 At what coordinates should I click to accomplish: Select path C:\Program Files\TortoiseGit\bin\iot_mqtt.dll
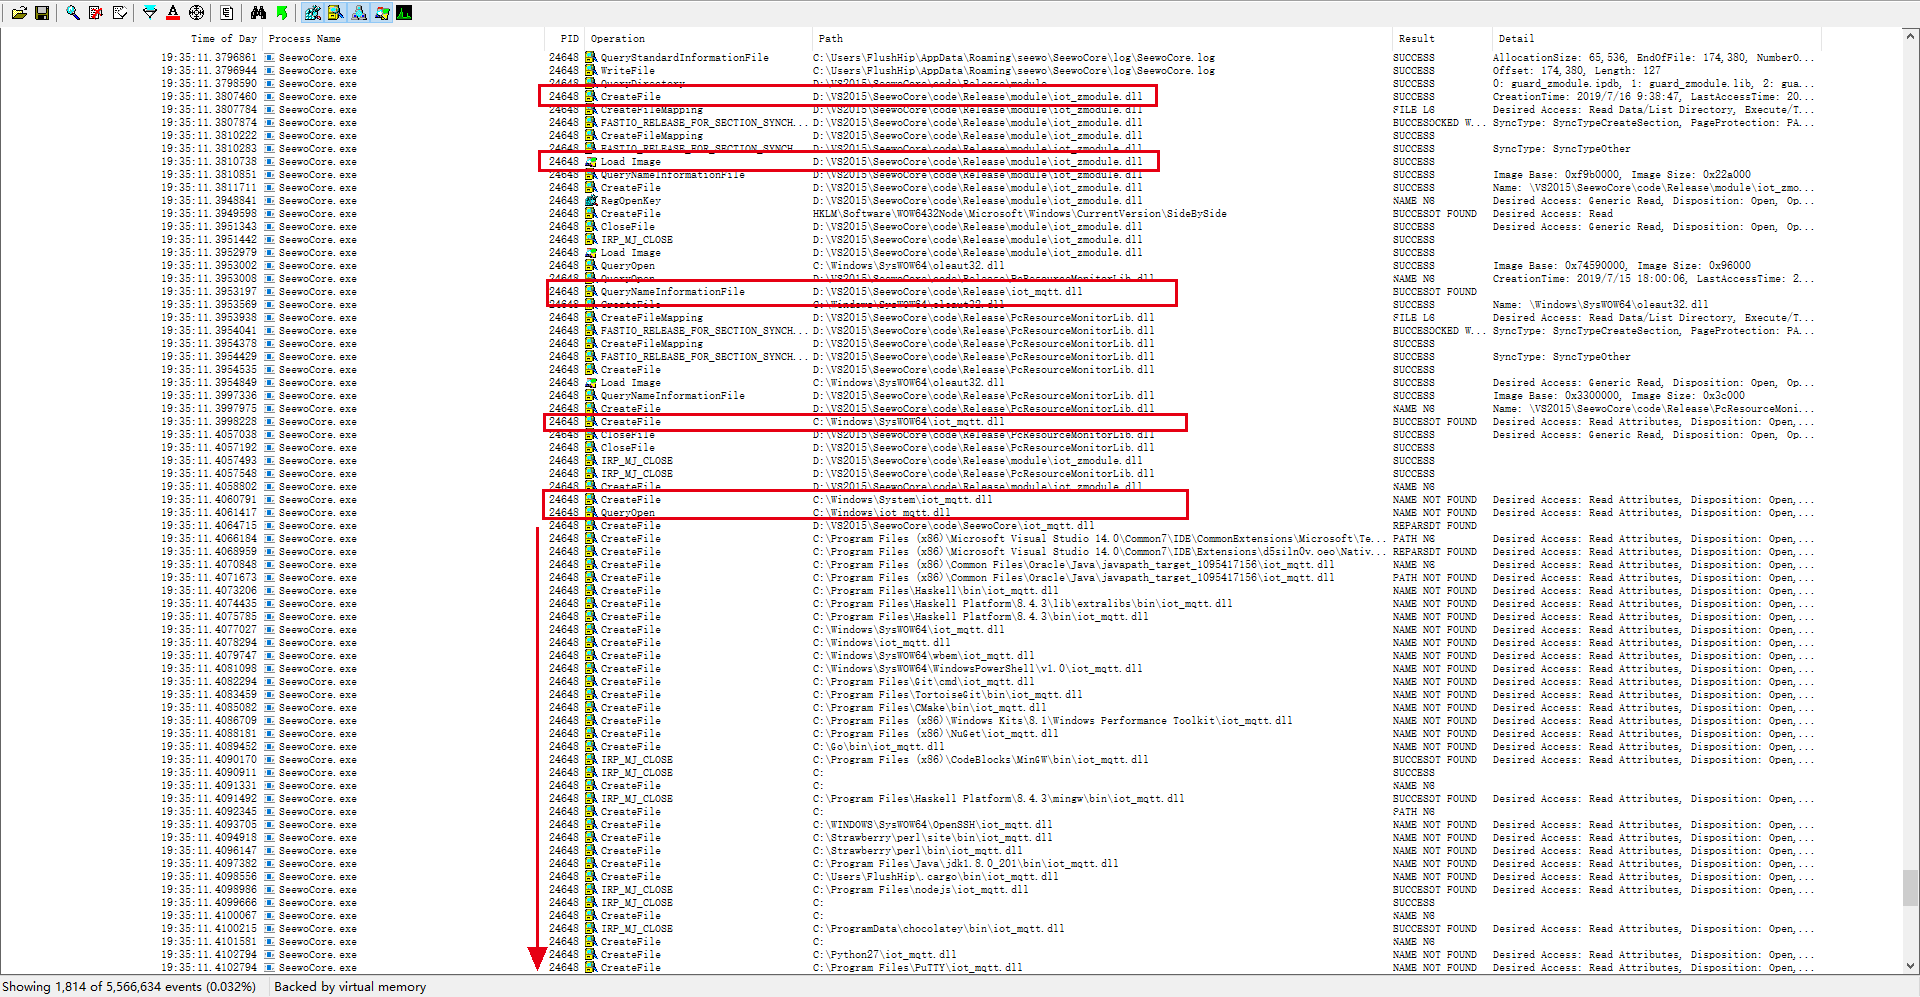click(x=947, y=695)
